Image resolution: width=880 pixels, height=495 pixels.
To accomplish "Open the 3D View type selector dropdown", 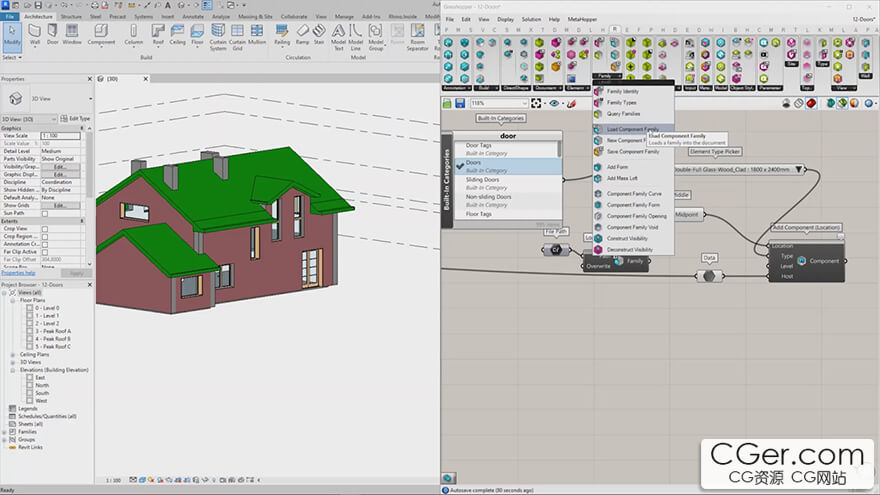I will coord(90,99).
